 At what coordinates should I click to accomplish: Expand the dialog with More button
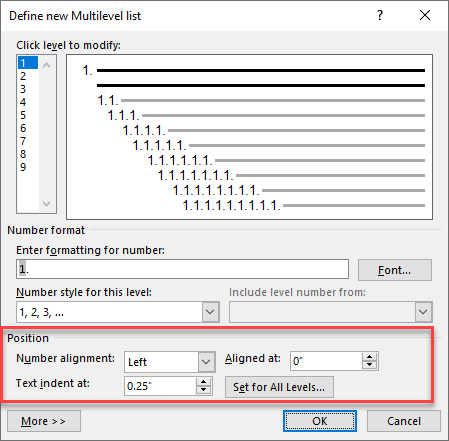44,421
